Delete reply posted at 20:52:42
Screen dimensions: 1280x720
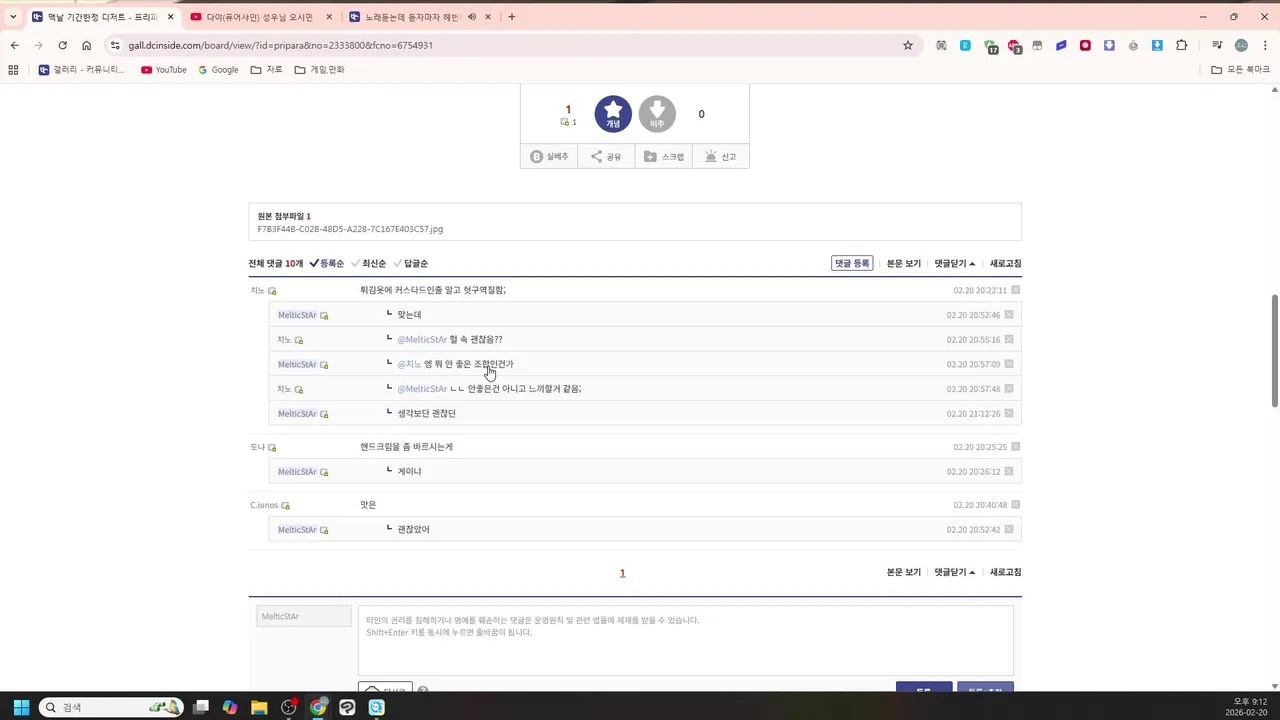click(x=1009, y=530)
